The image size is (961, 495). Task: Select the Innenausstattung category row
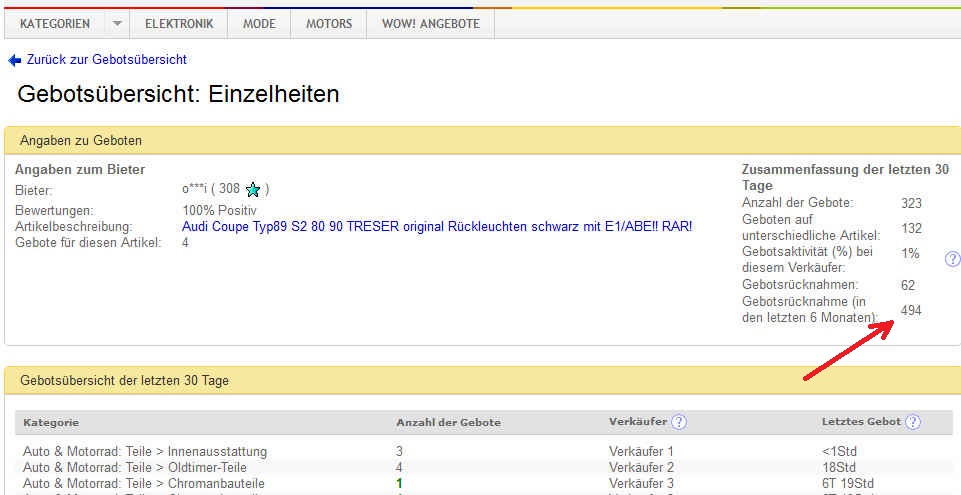(145, 452)
